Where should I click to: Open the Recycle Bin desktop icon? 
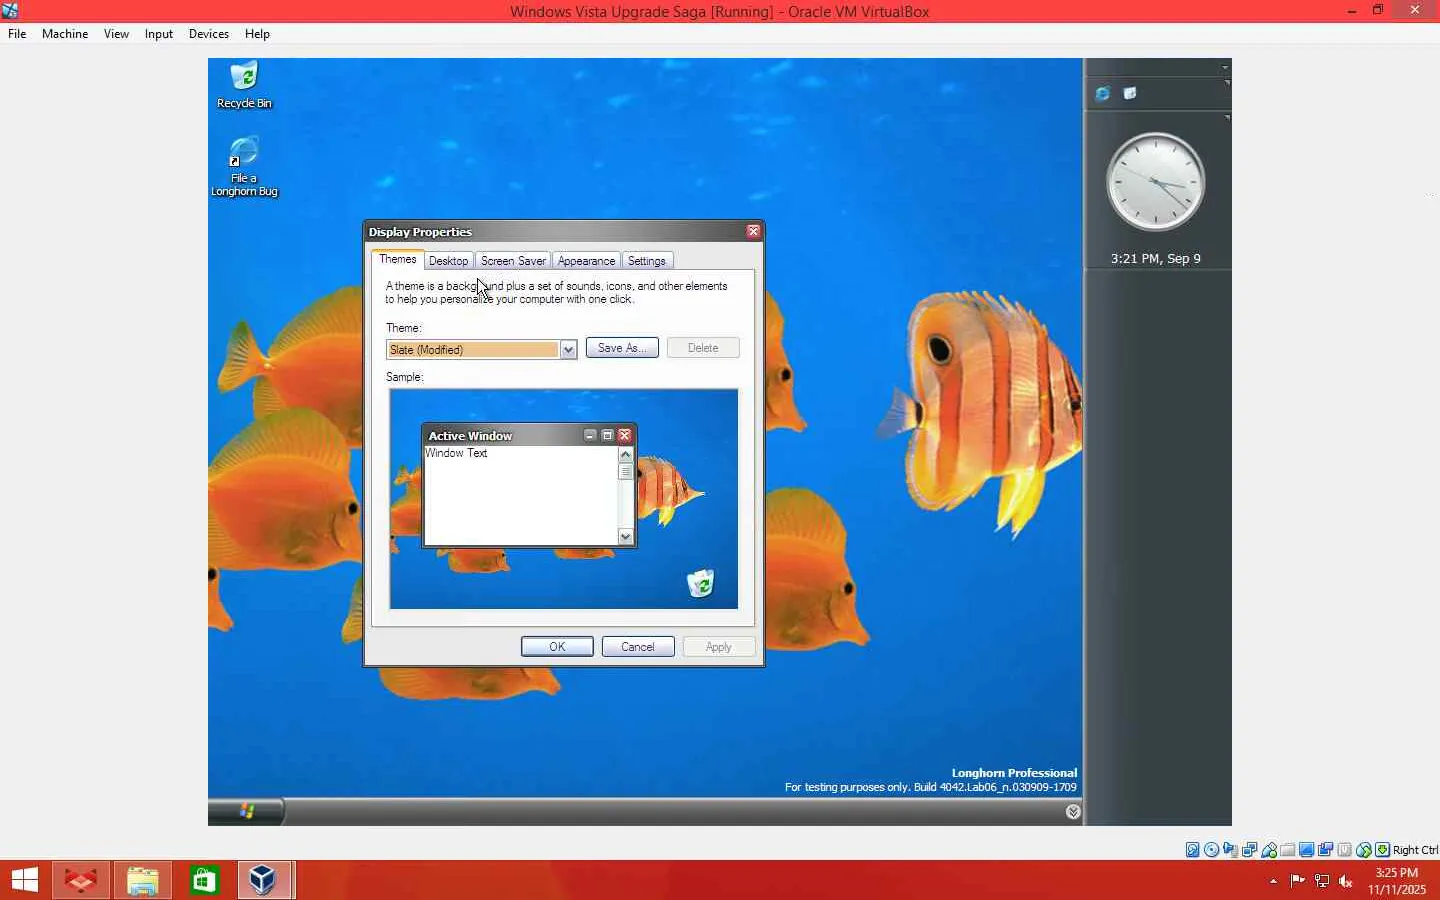pos(244,85)
